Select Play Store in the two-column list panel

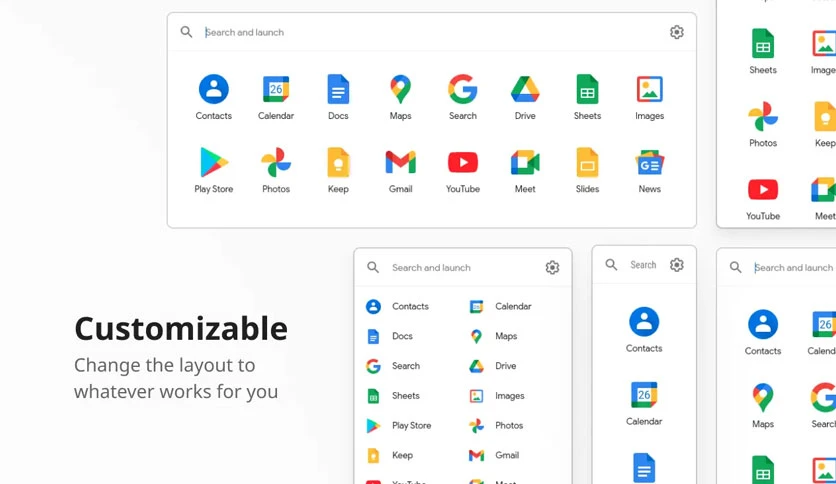pyautogui.click(x=399, y=426)
